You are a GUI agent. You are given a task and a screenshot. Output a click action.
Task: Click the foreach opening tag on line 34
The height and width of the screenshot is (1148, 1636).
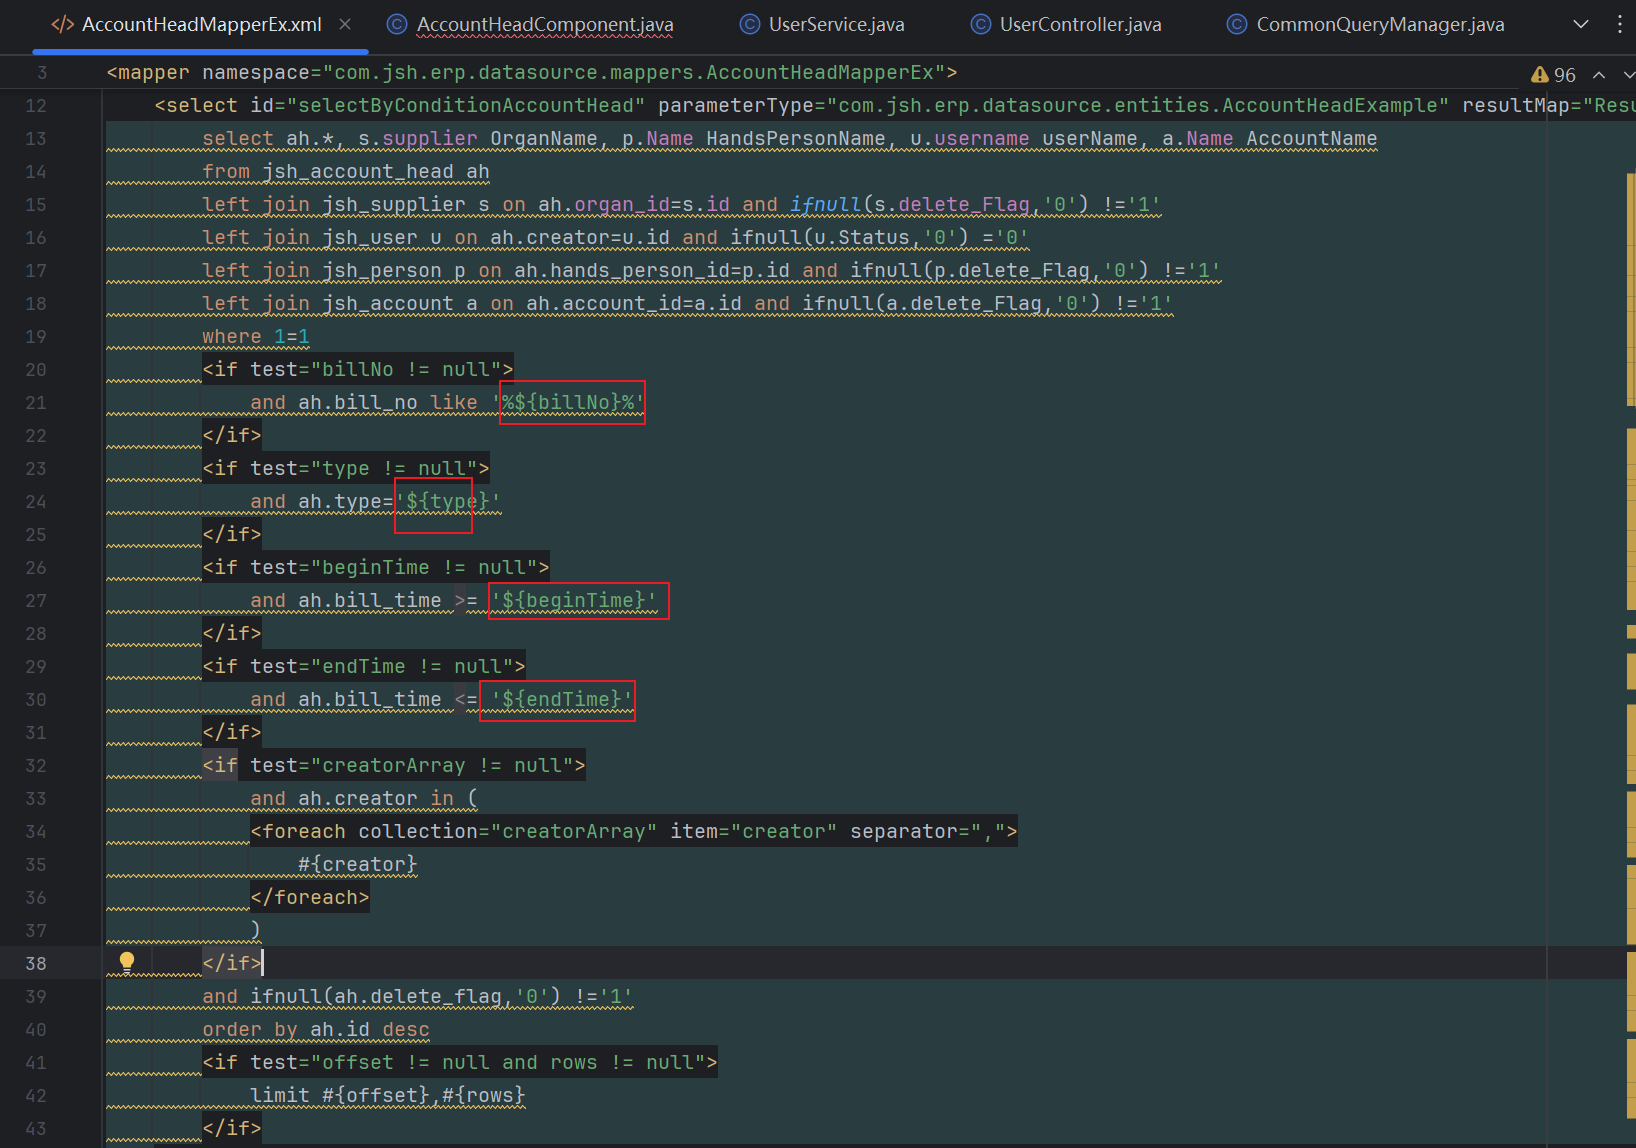(x=634, y=831)
